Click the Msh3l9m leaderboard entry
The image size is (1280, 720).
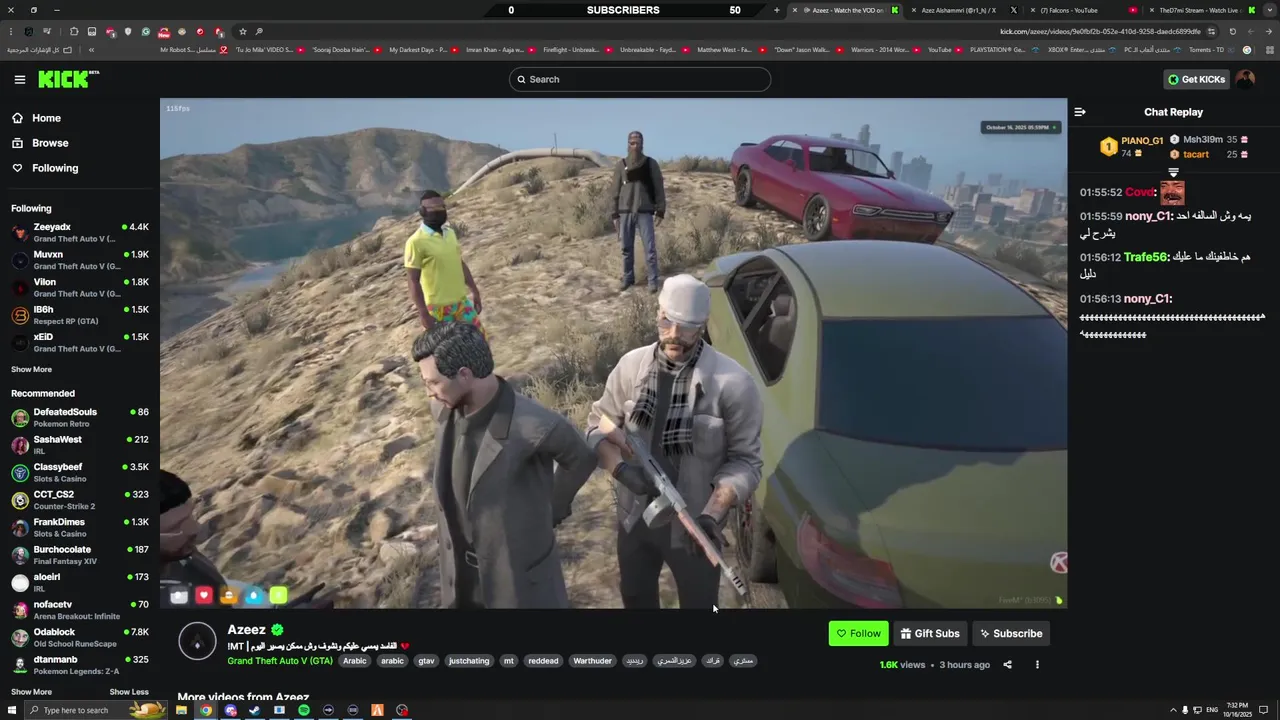tap(1208, 140)
